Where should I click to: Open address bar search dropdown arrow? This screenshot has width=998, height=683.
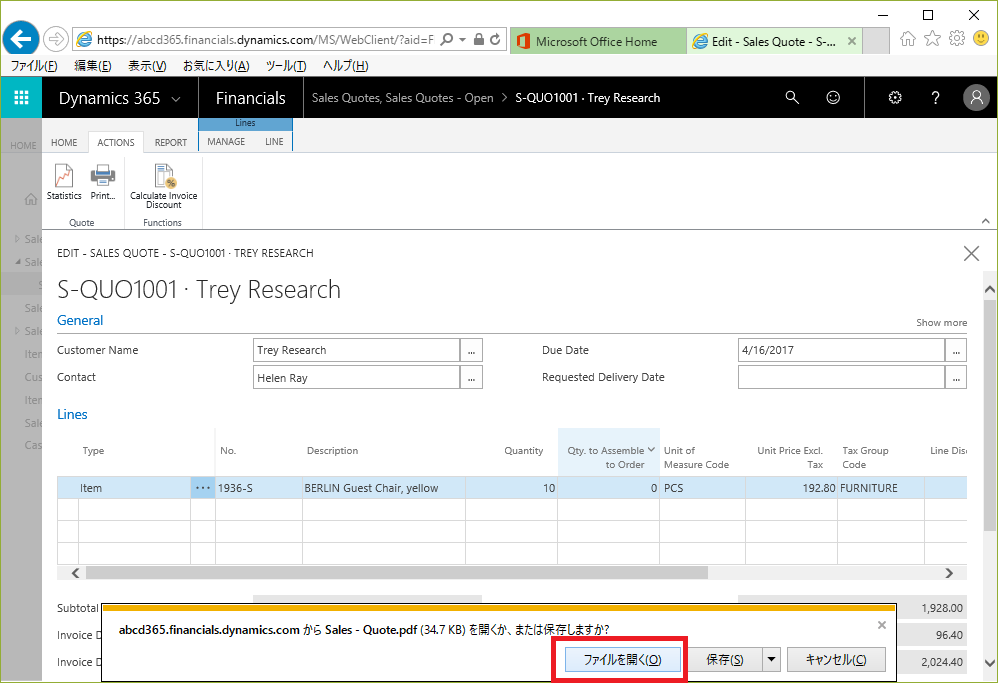tap(463, 39)
